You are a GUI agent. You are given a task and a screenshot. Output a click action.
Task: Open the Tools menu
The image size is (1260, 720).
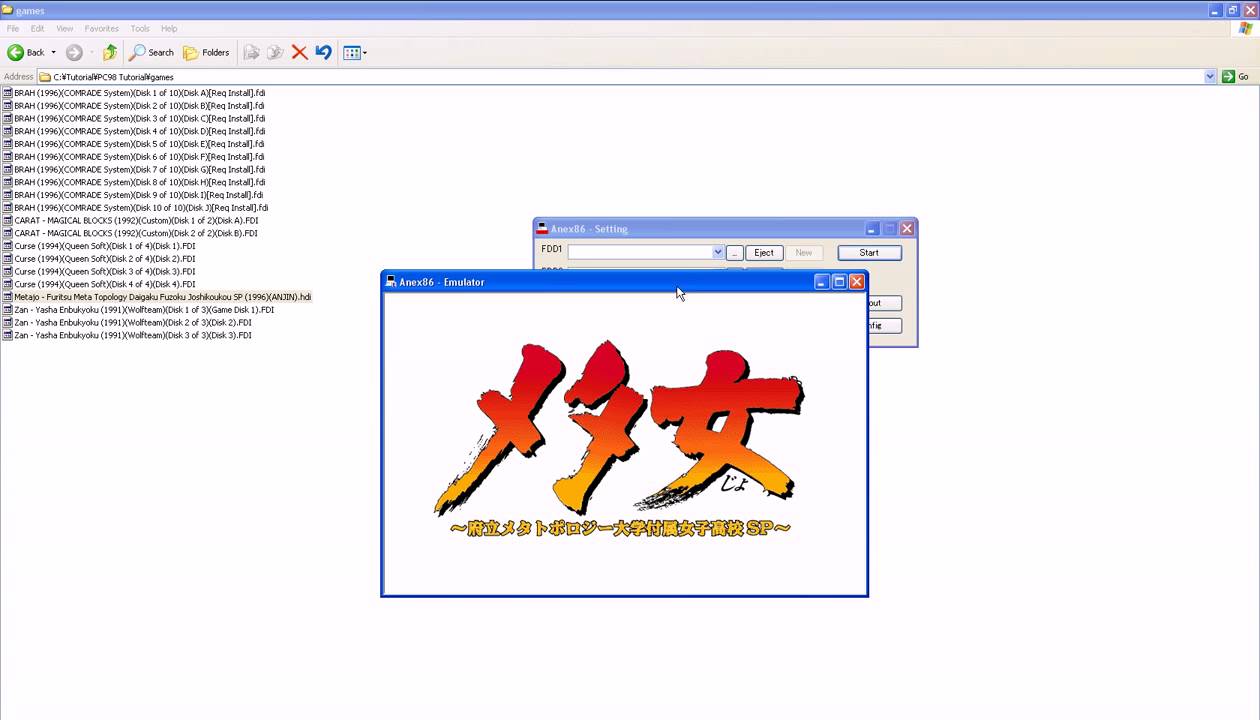[x=140, y=28]
